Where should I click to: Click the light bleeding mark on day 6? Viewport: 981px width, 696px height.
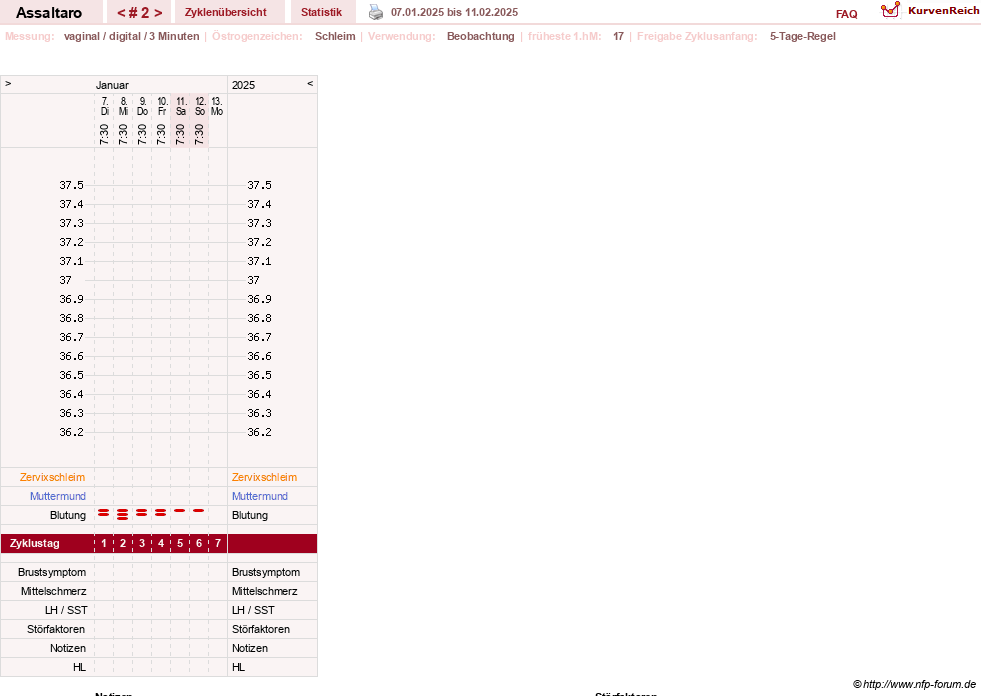(x=199, y=511)
